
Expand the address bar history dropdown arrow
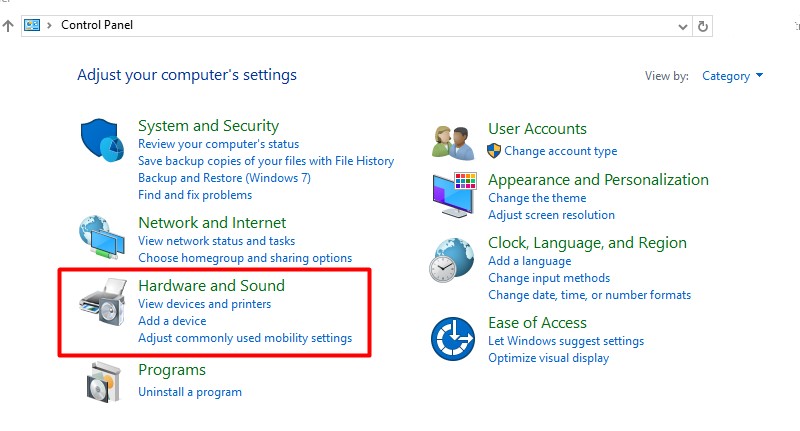click(x=681, y=26)
